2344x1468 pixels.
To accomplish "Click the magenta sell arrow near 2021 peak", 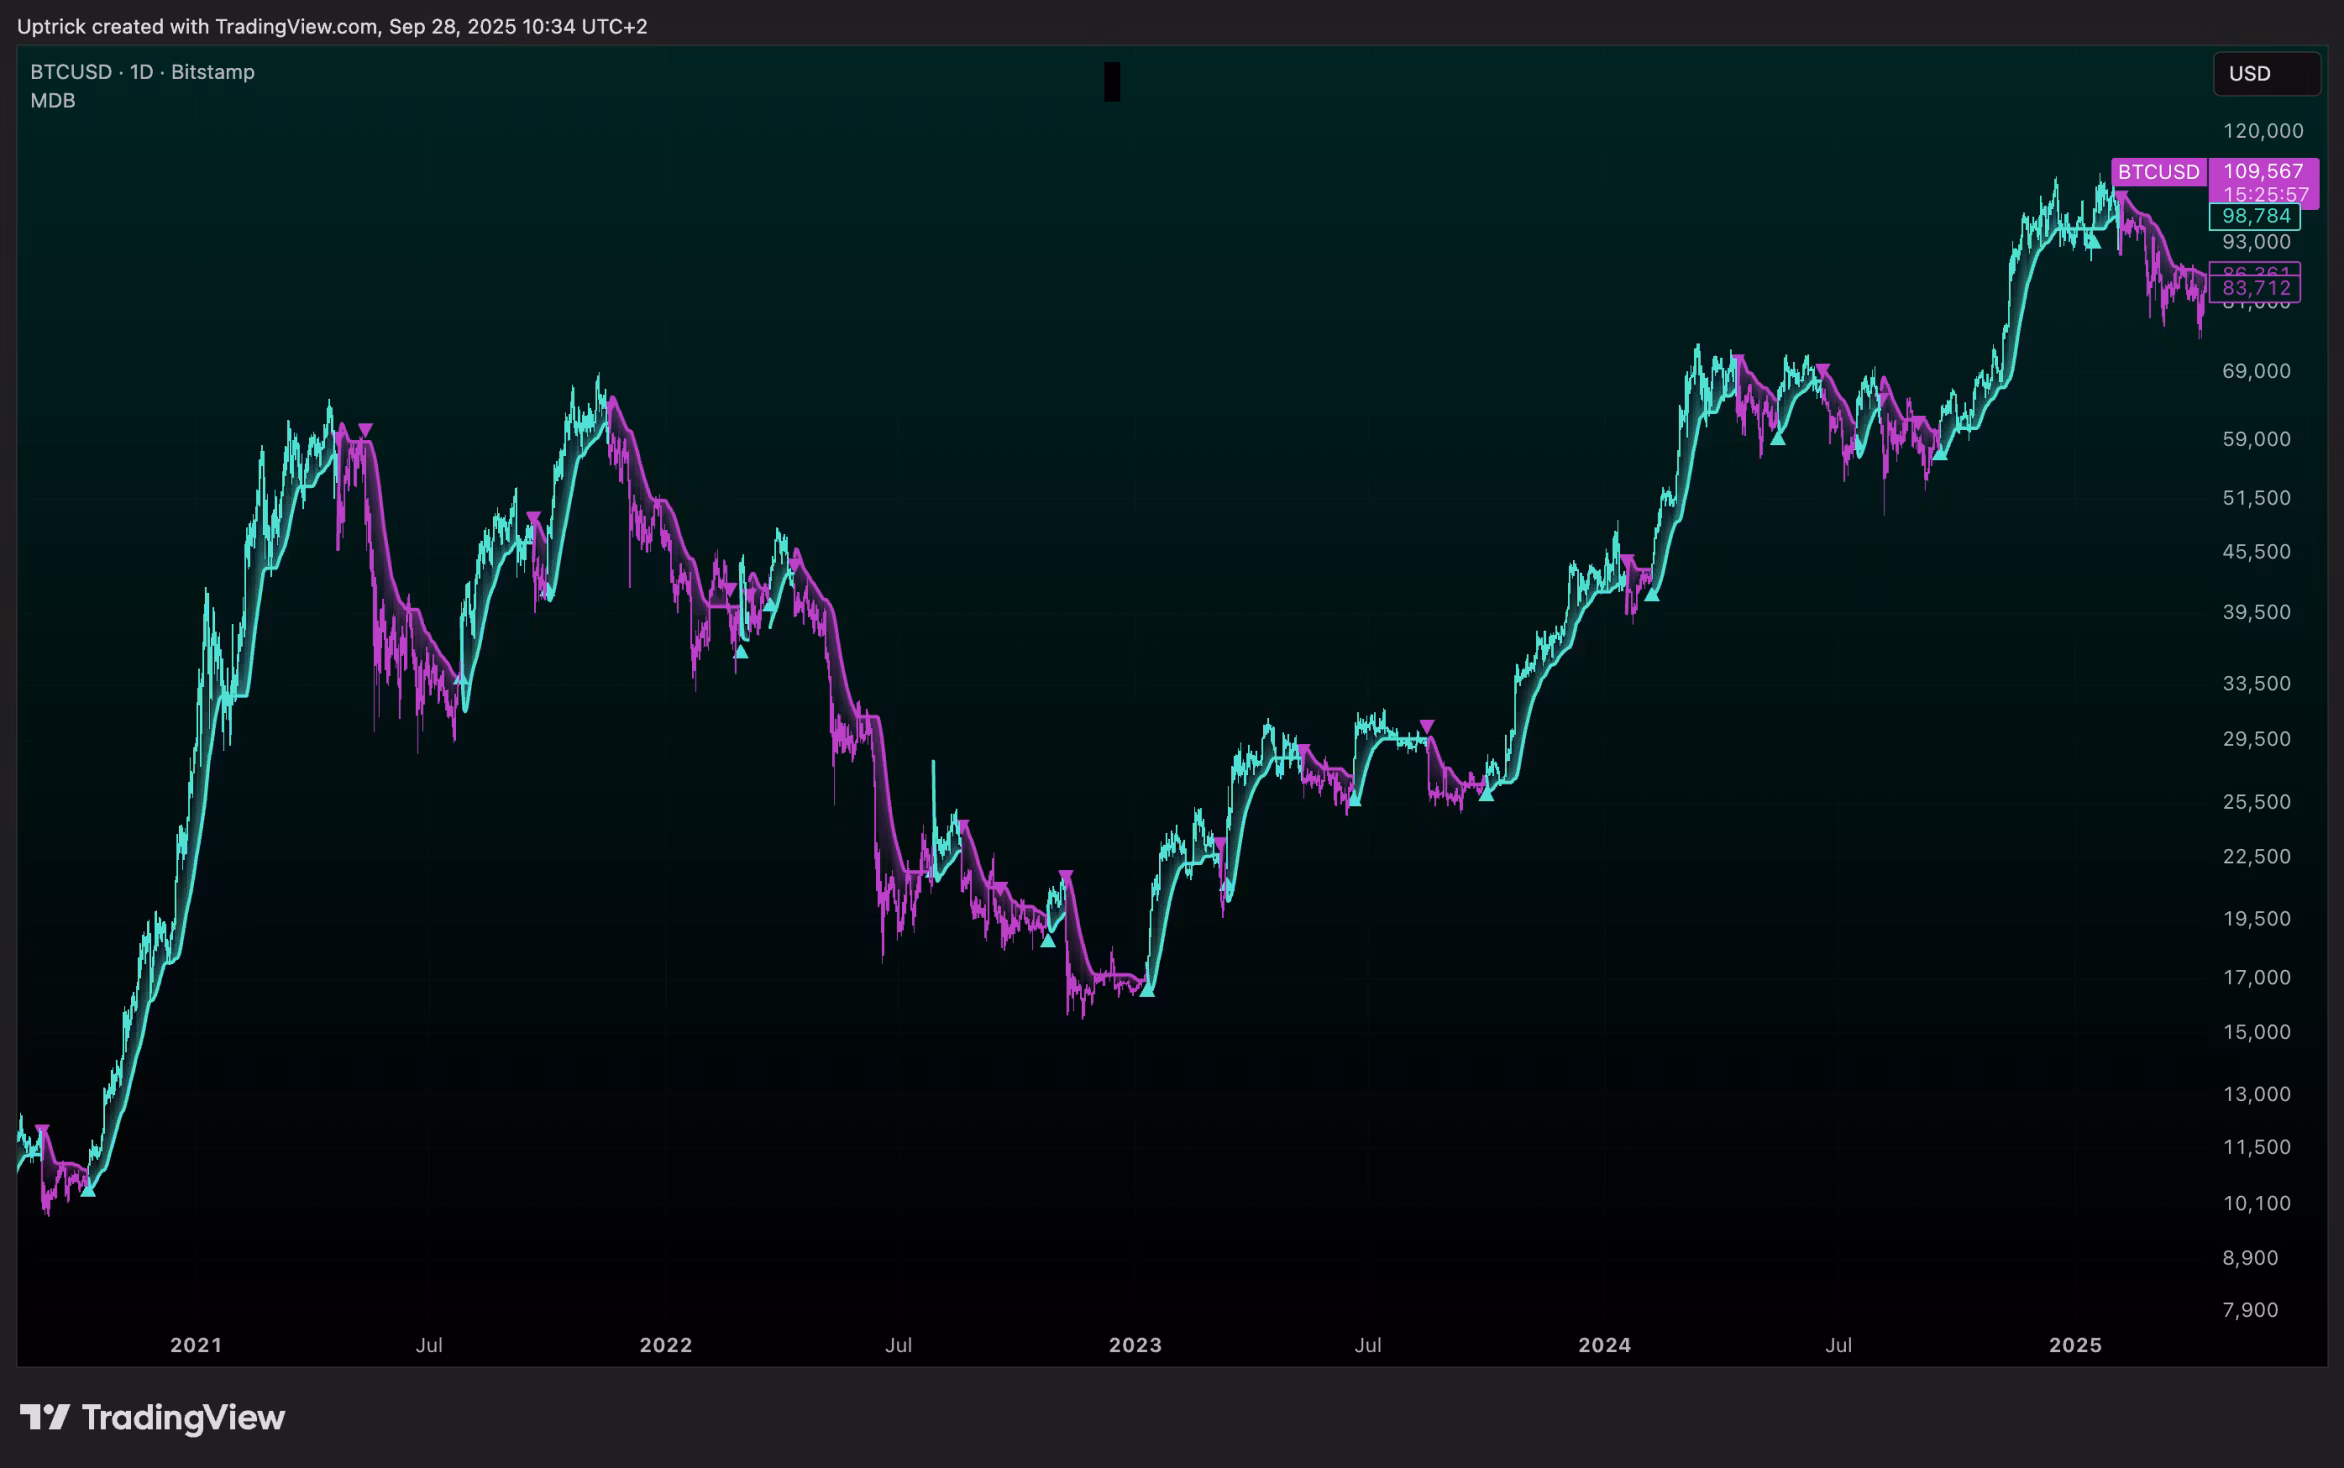I will coord(365,430).
